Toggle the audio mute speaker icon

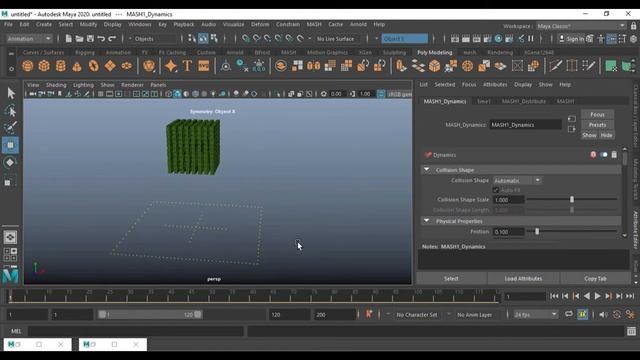point(603,314)
